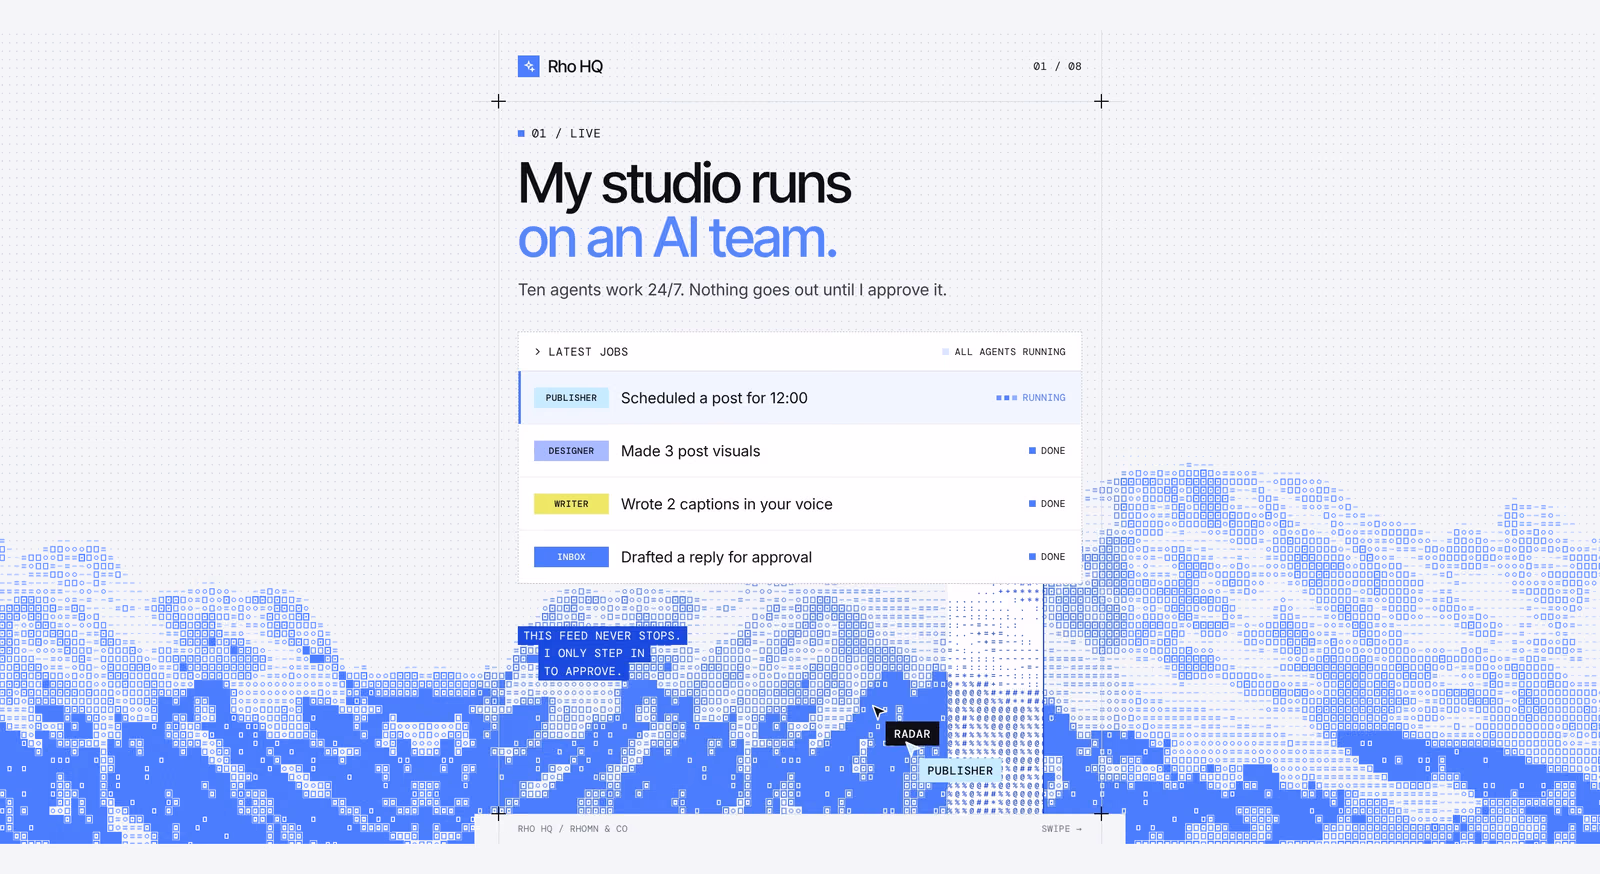Screen dimensions: 1600x874
Task: Click DONE status on the Writer row
Action: pyautogui.click(x=1047, y=504)
